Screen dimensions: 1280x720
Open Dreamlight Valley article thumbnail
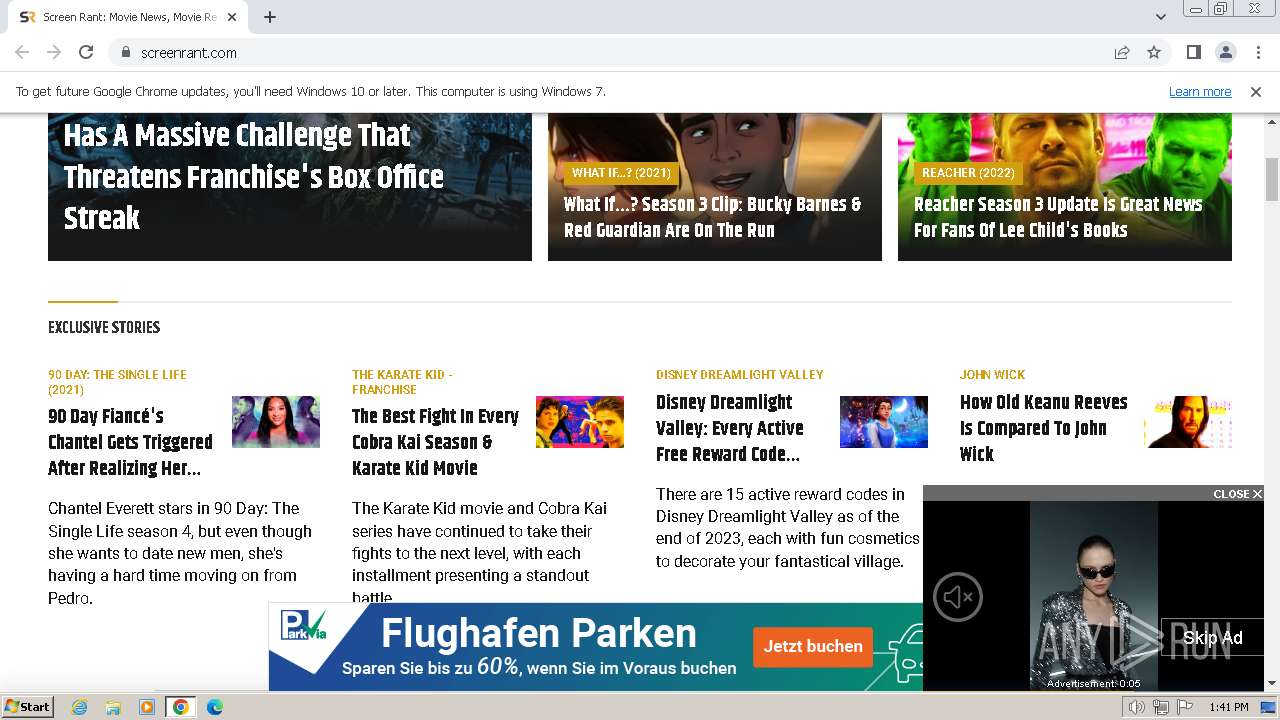tap(884, 422)
